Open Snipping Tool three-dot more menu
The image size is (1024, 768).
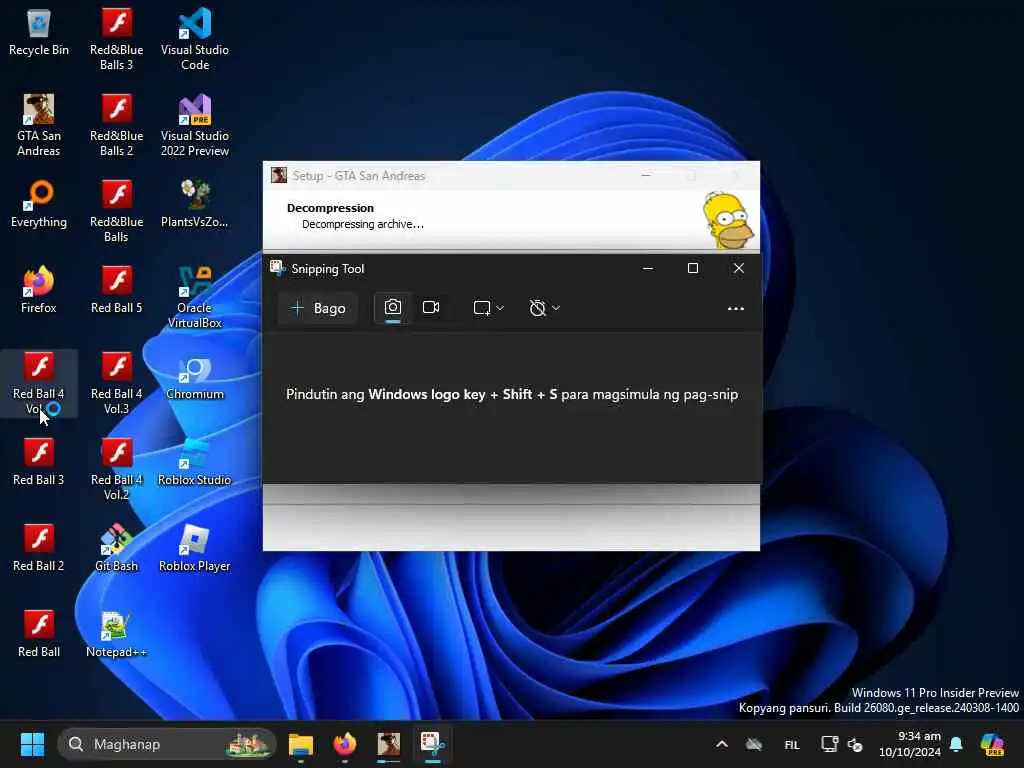[x=736, y=308]
